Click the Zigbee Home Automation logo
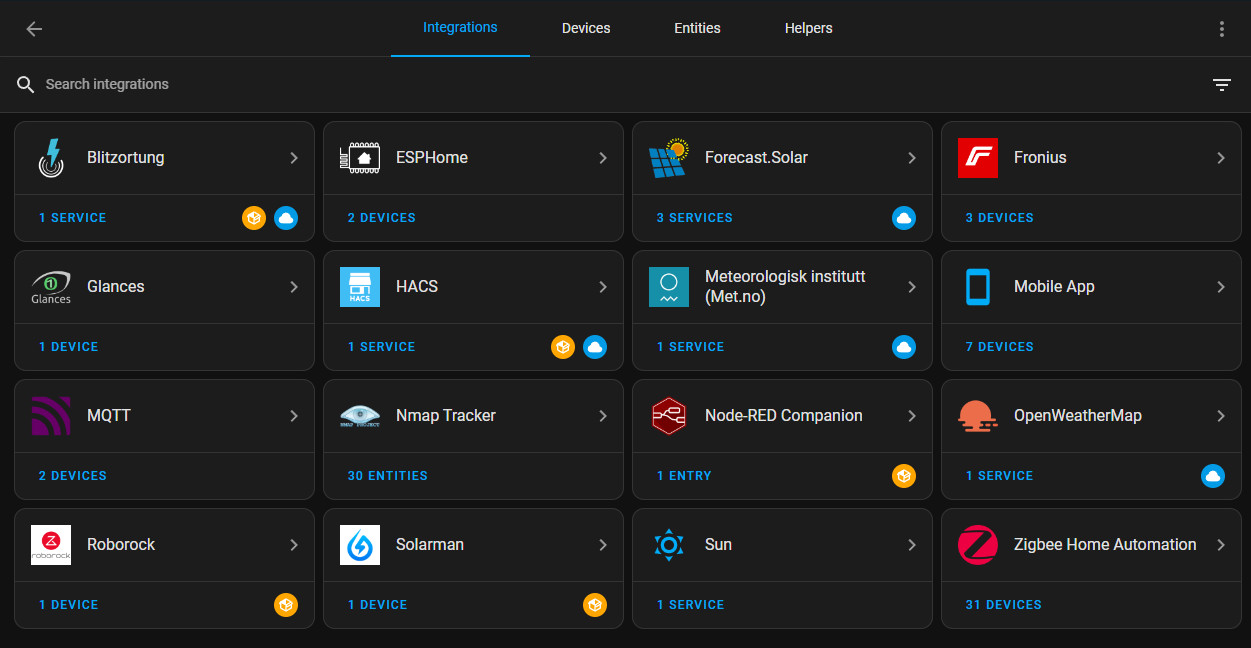1251x648 pixels. 977,545
